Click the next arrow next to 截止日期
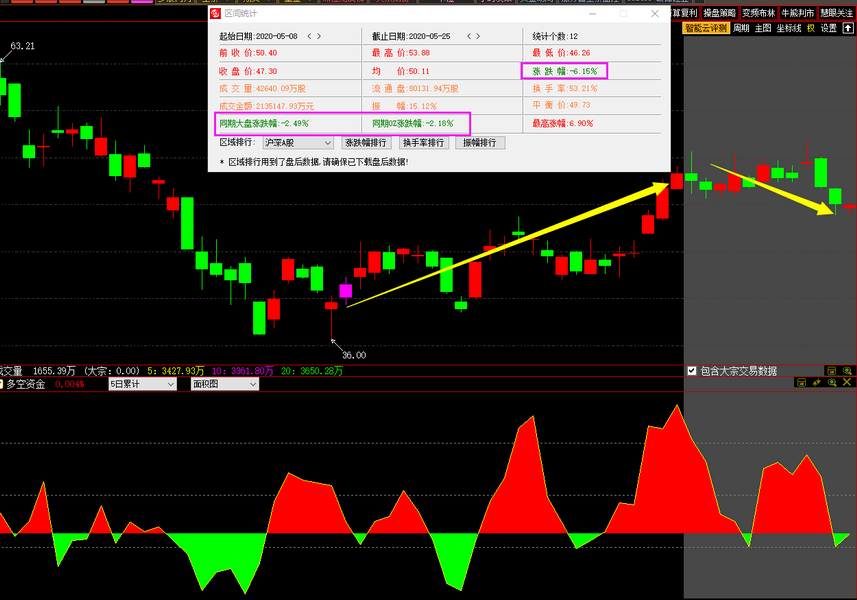Image resolution: width=857 pixels, height=600 pixels. coord(478,35)
